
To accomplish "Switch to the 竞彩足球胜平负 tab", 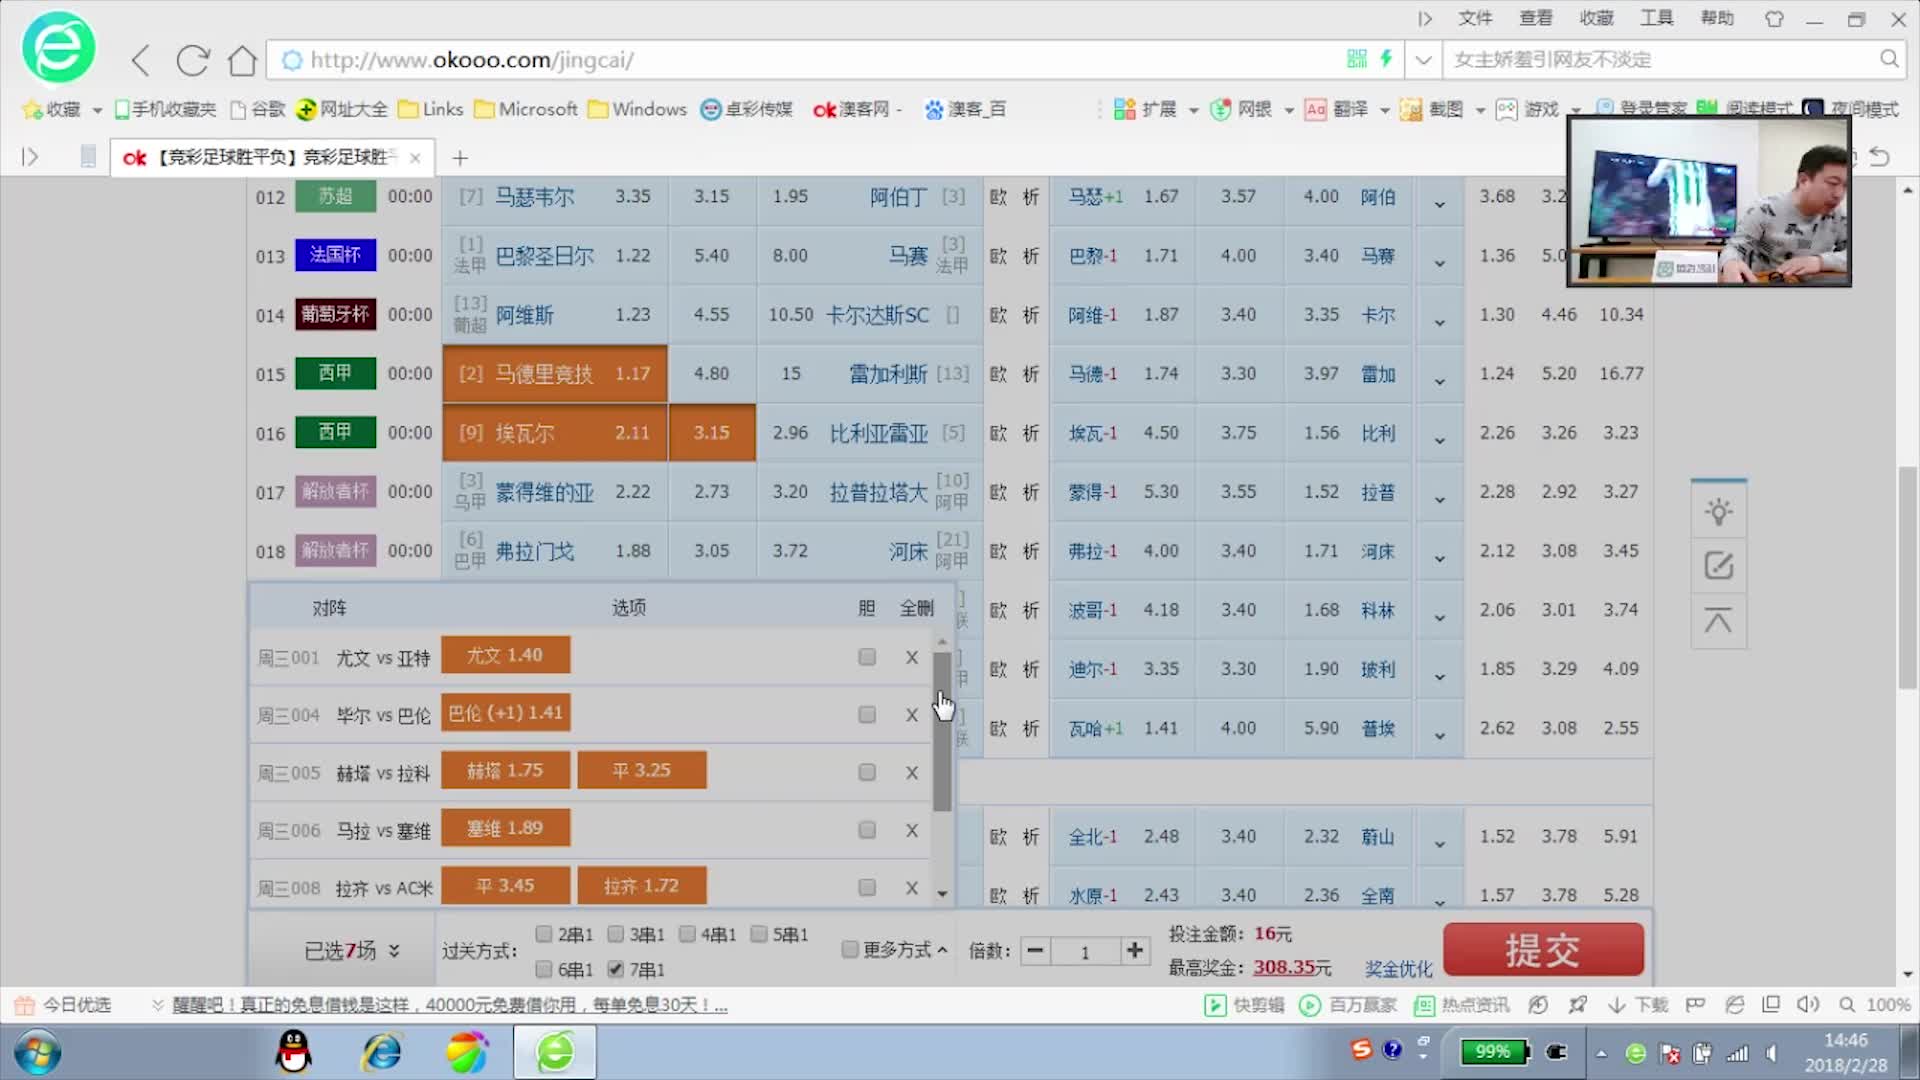I will coord(270,157).
